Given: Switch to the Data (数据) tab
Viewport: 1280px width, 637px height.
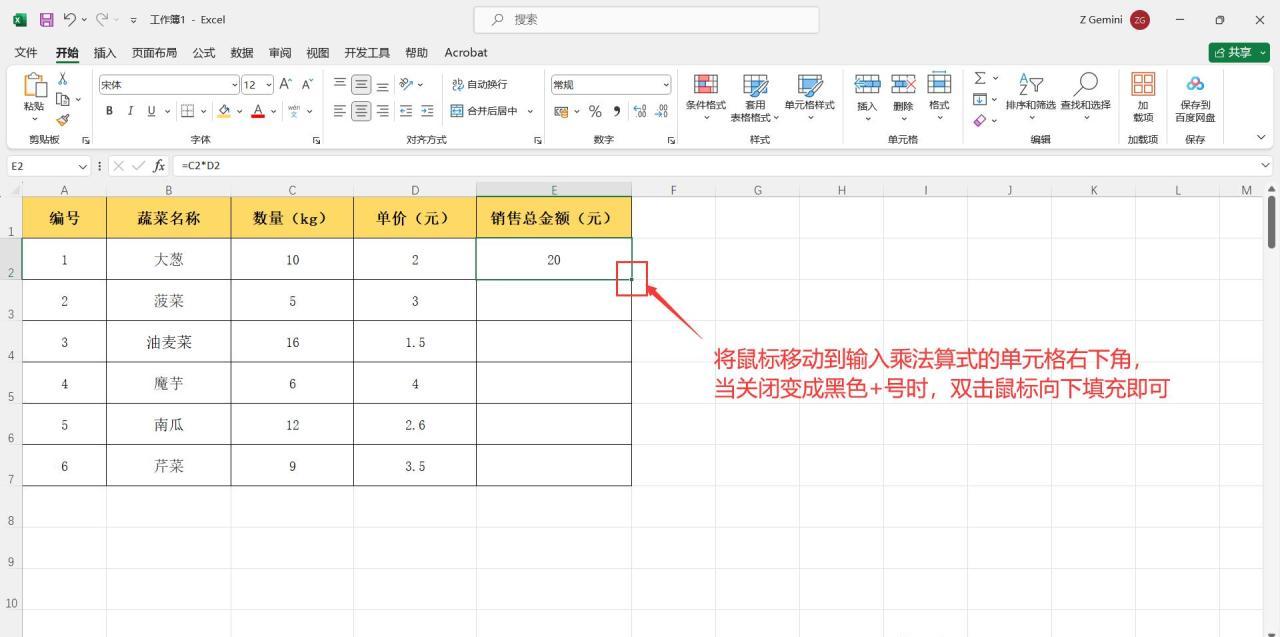Looking at the screenshot, I should [x=242, y=52].
